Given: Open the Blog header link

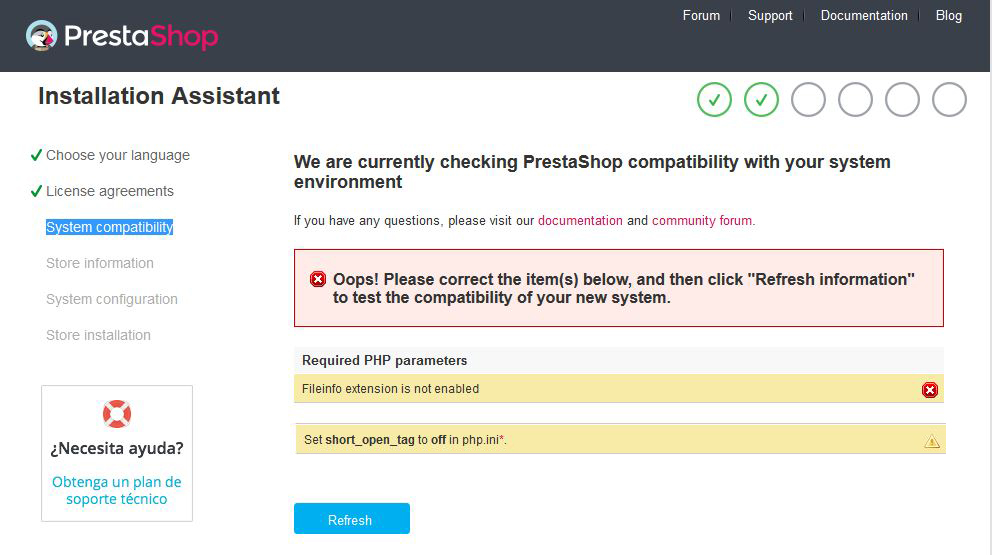Looking at the screenshot, I should click(948, 15).
